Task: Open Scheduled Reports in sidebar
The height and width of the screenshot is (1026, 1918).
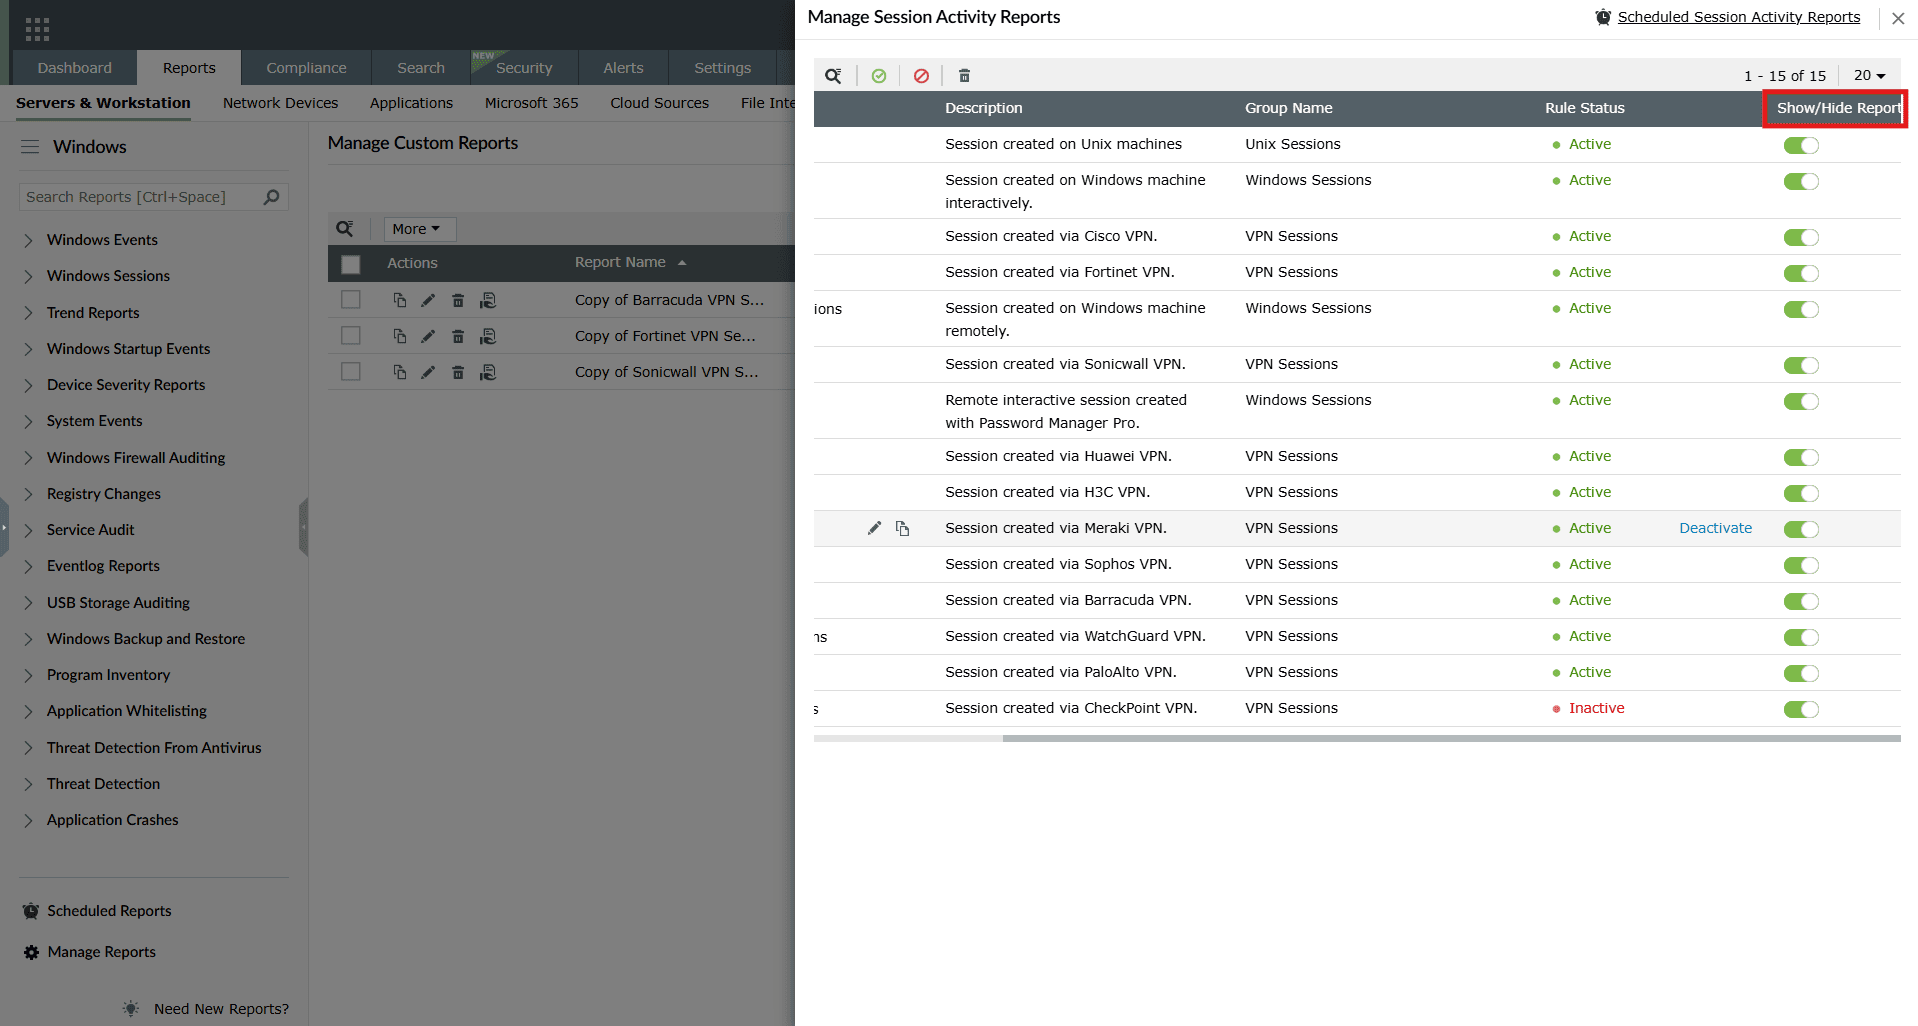Action: pyautogui.click(x=109, y=911)
